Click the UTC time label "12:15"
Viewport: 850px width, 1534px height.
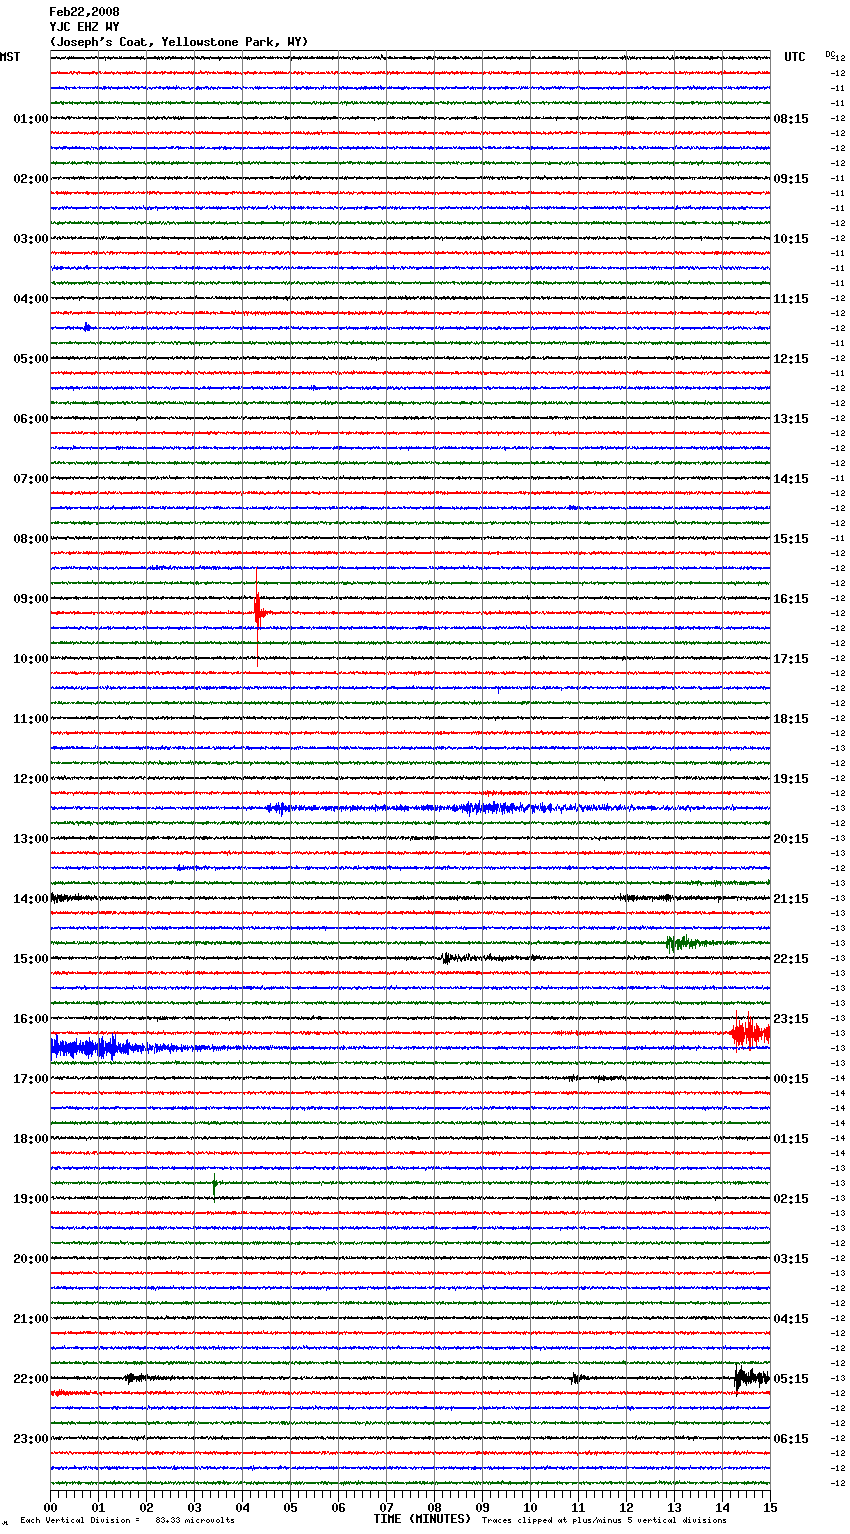tap(791, 359)
